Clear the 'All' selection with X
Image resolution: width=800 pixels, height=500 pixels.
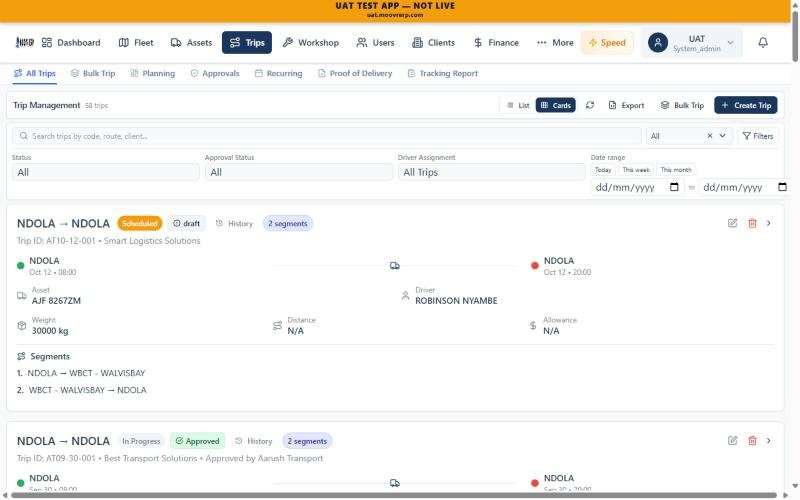point(710,136)
